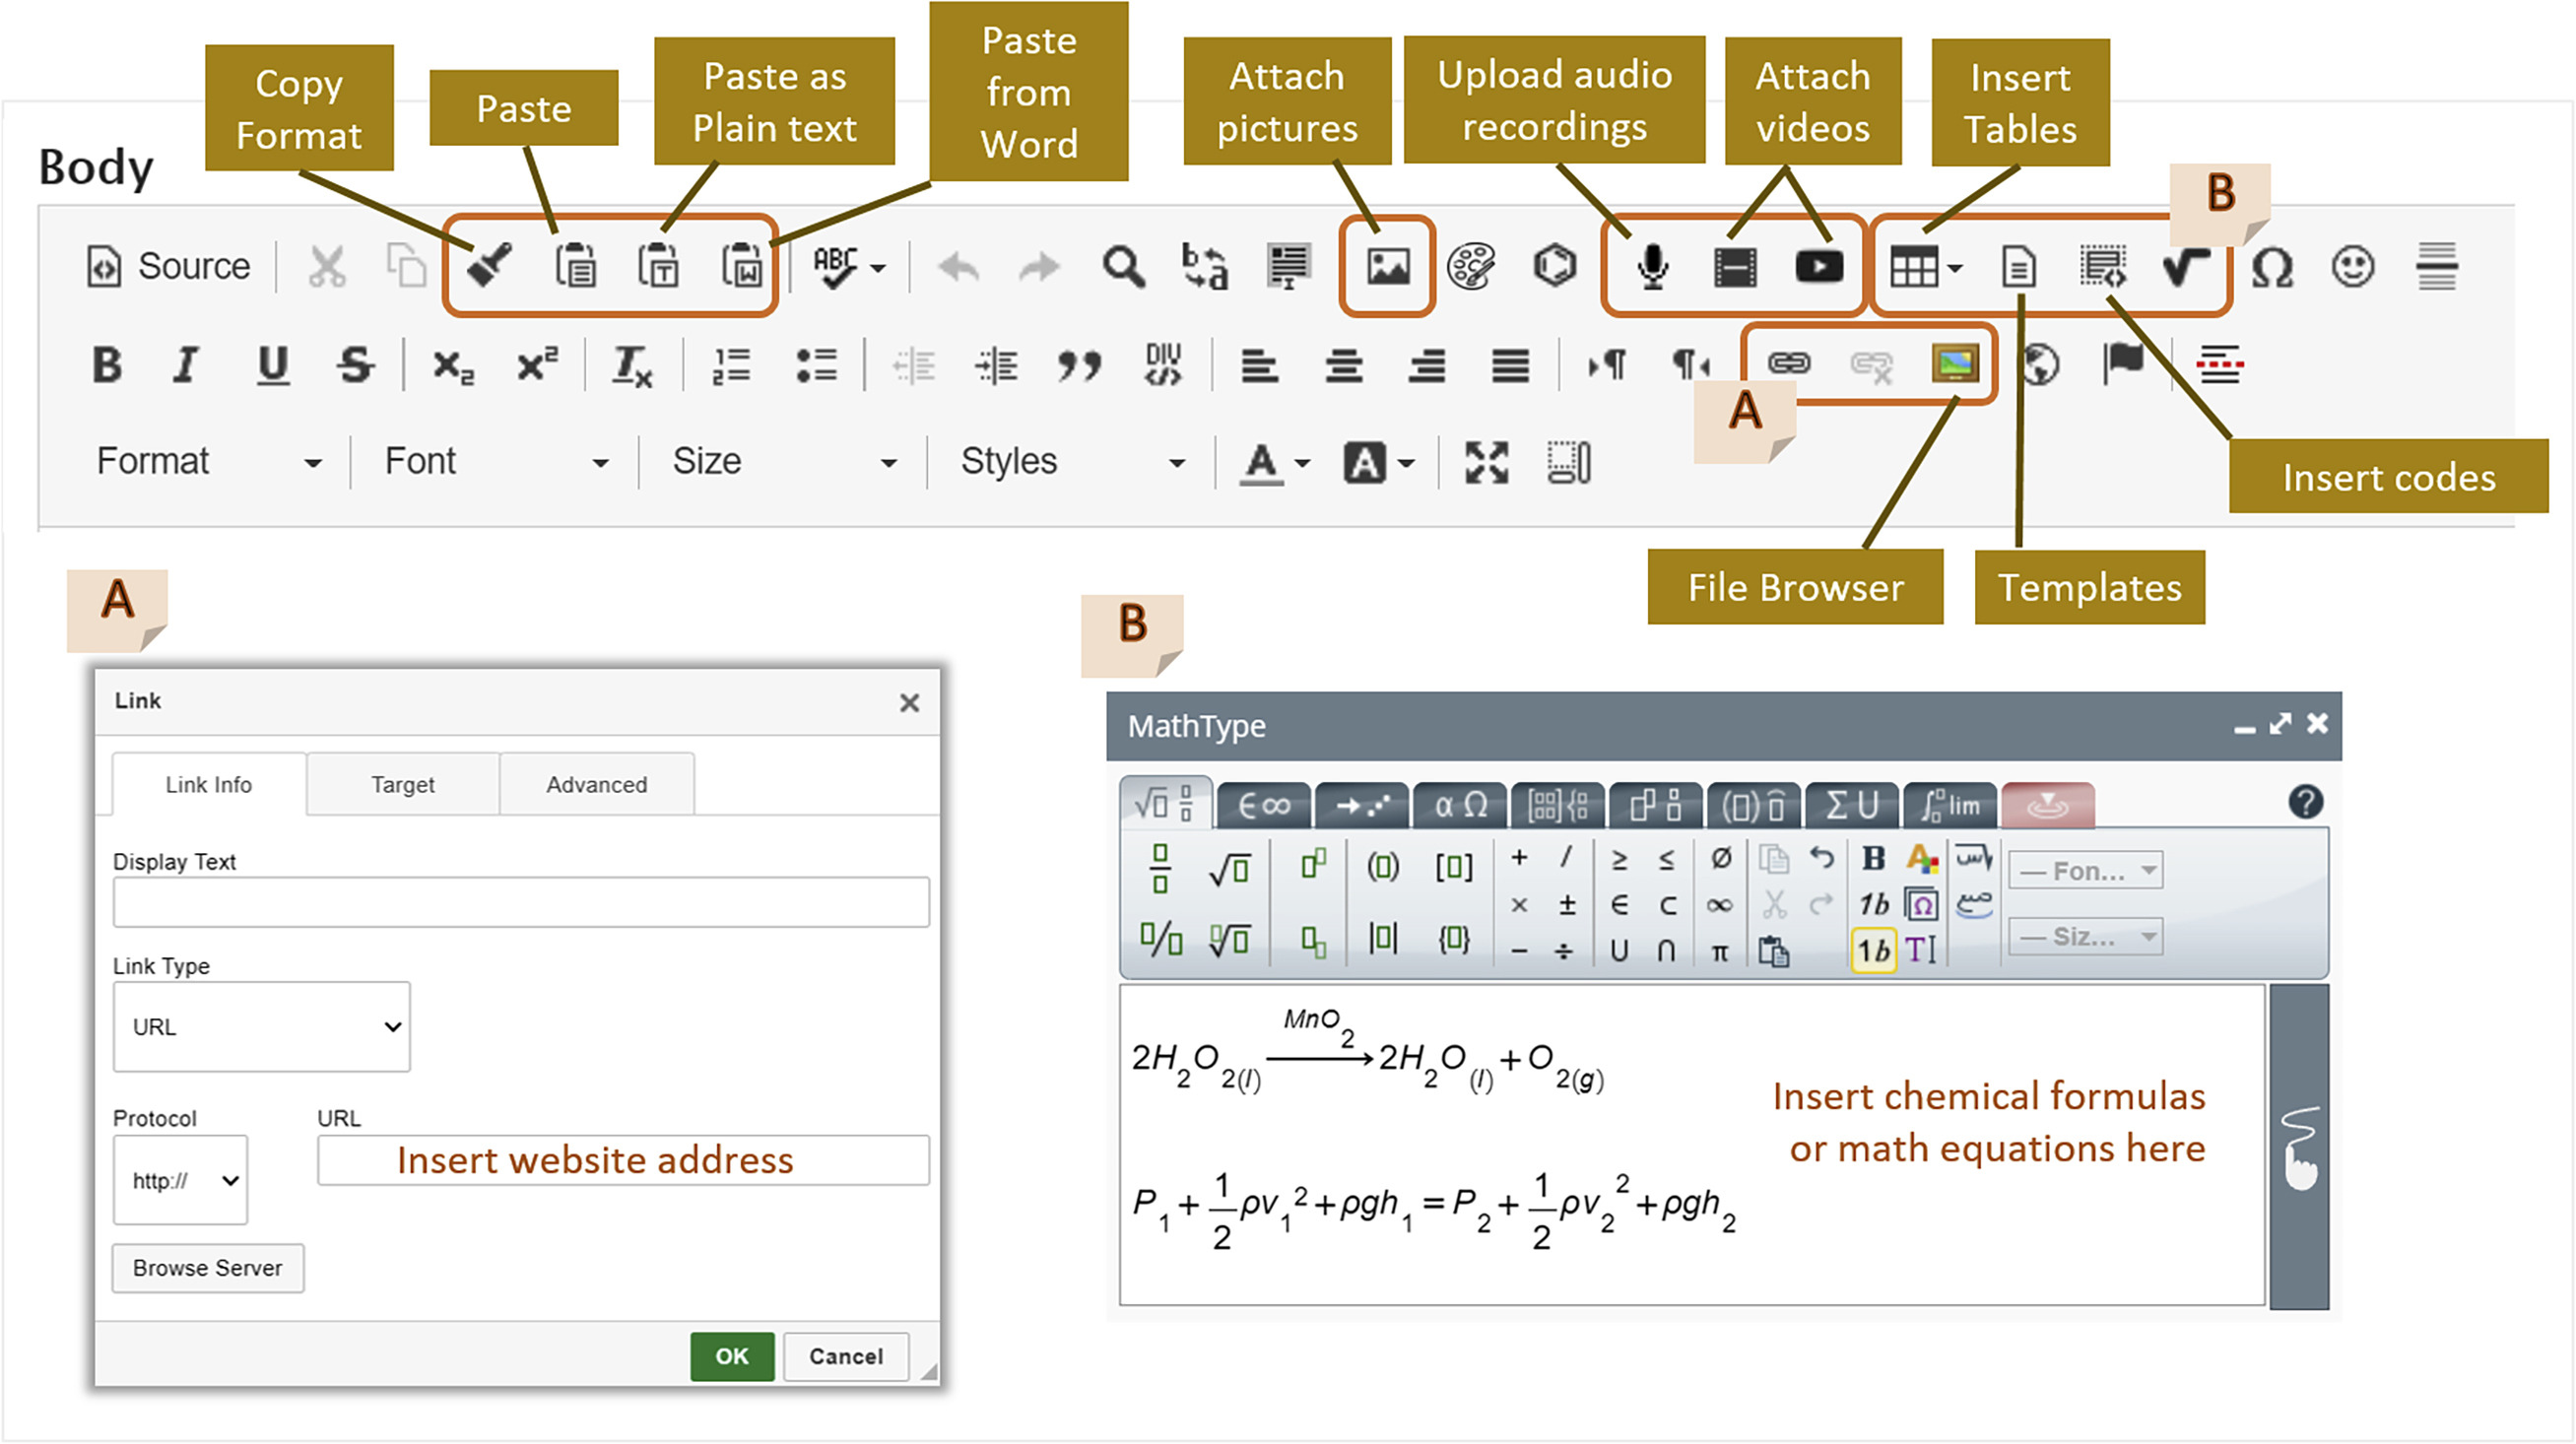Toggle the bulleted list

[x=816, y=366]
